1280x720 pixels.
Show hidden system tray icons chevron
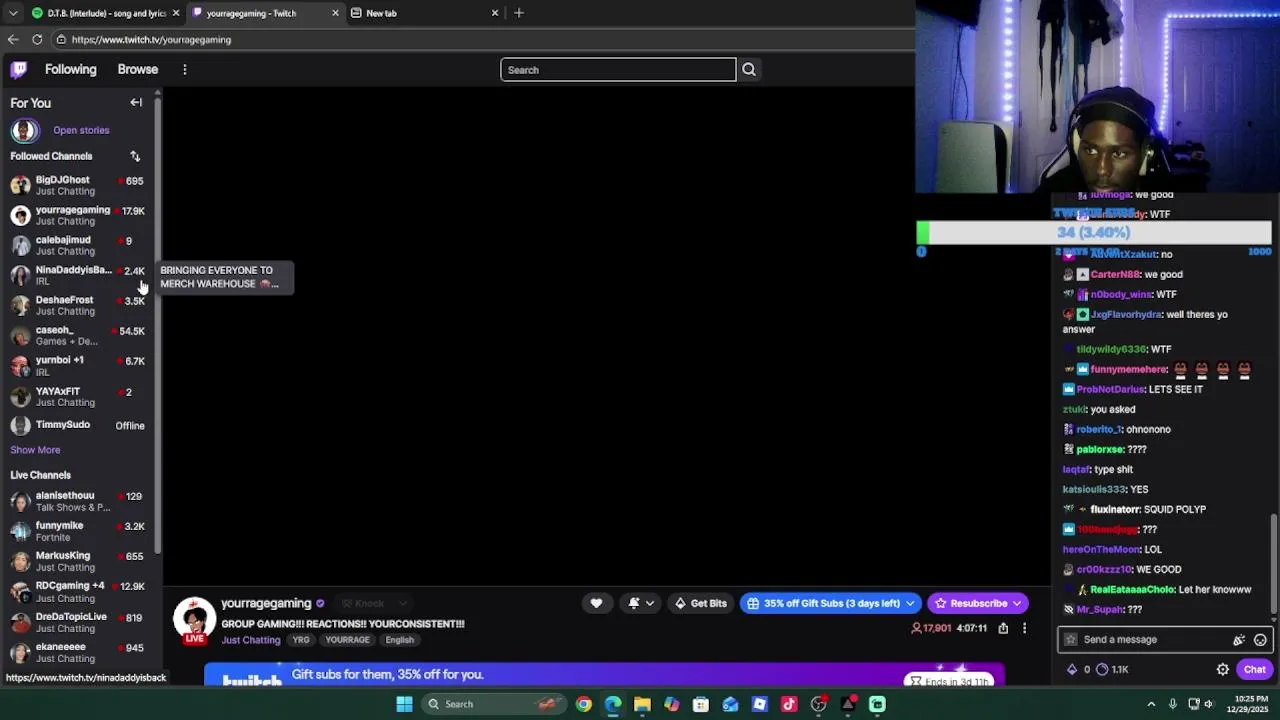[x=1151, y=704]
